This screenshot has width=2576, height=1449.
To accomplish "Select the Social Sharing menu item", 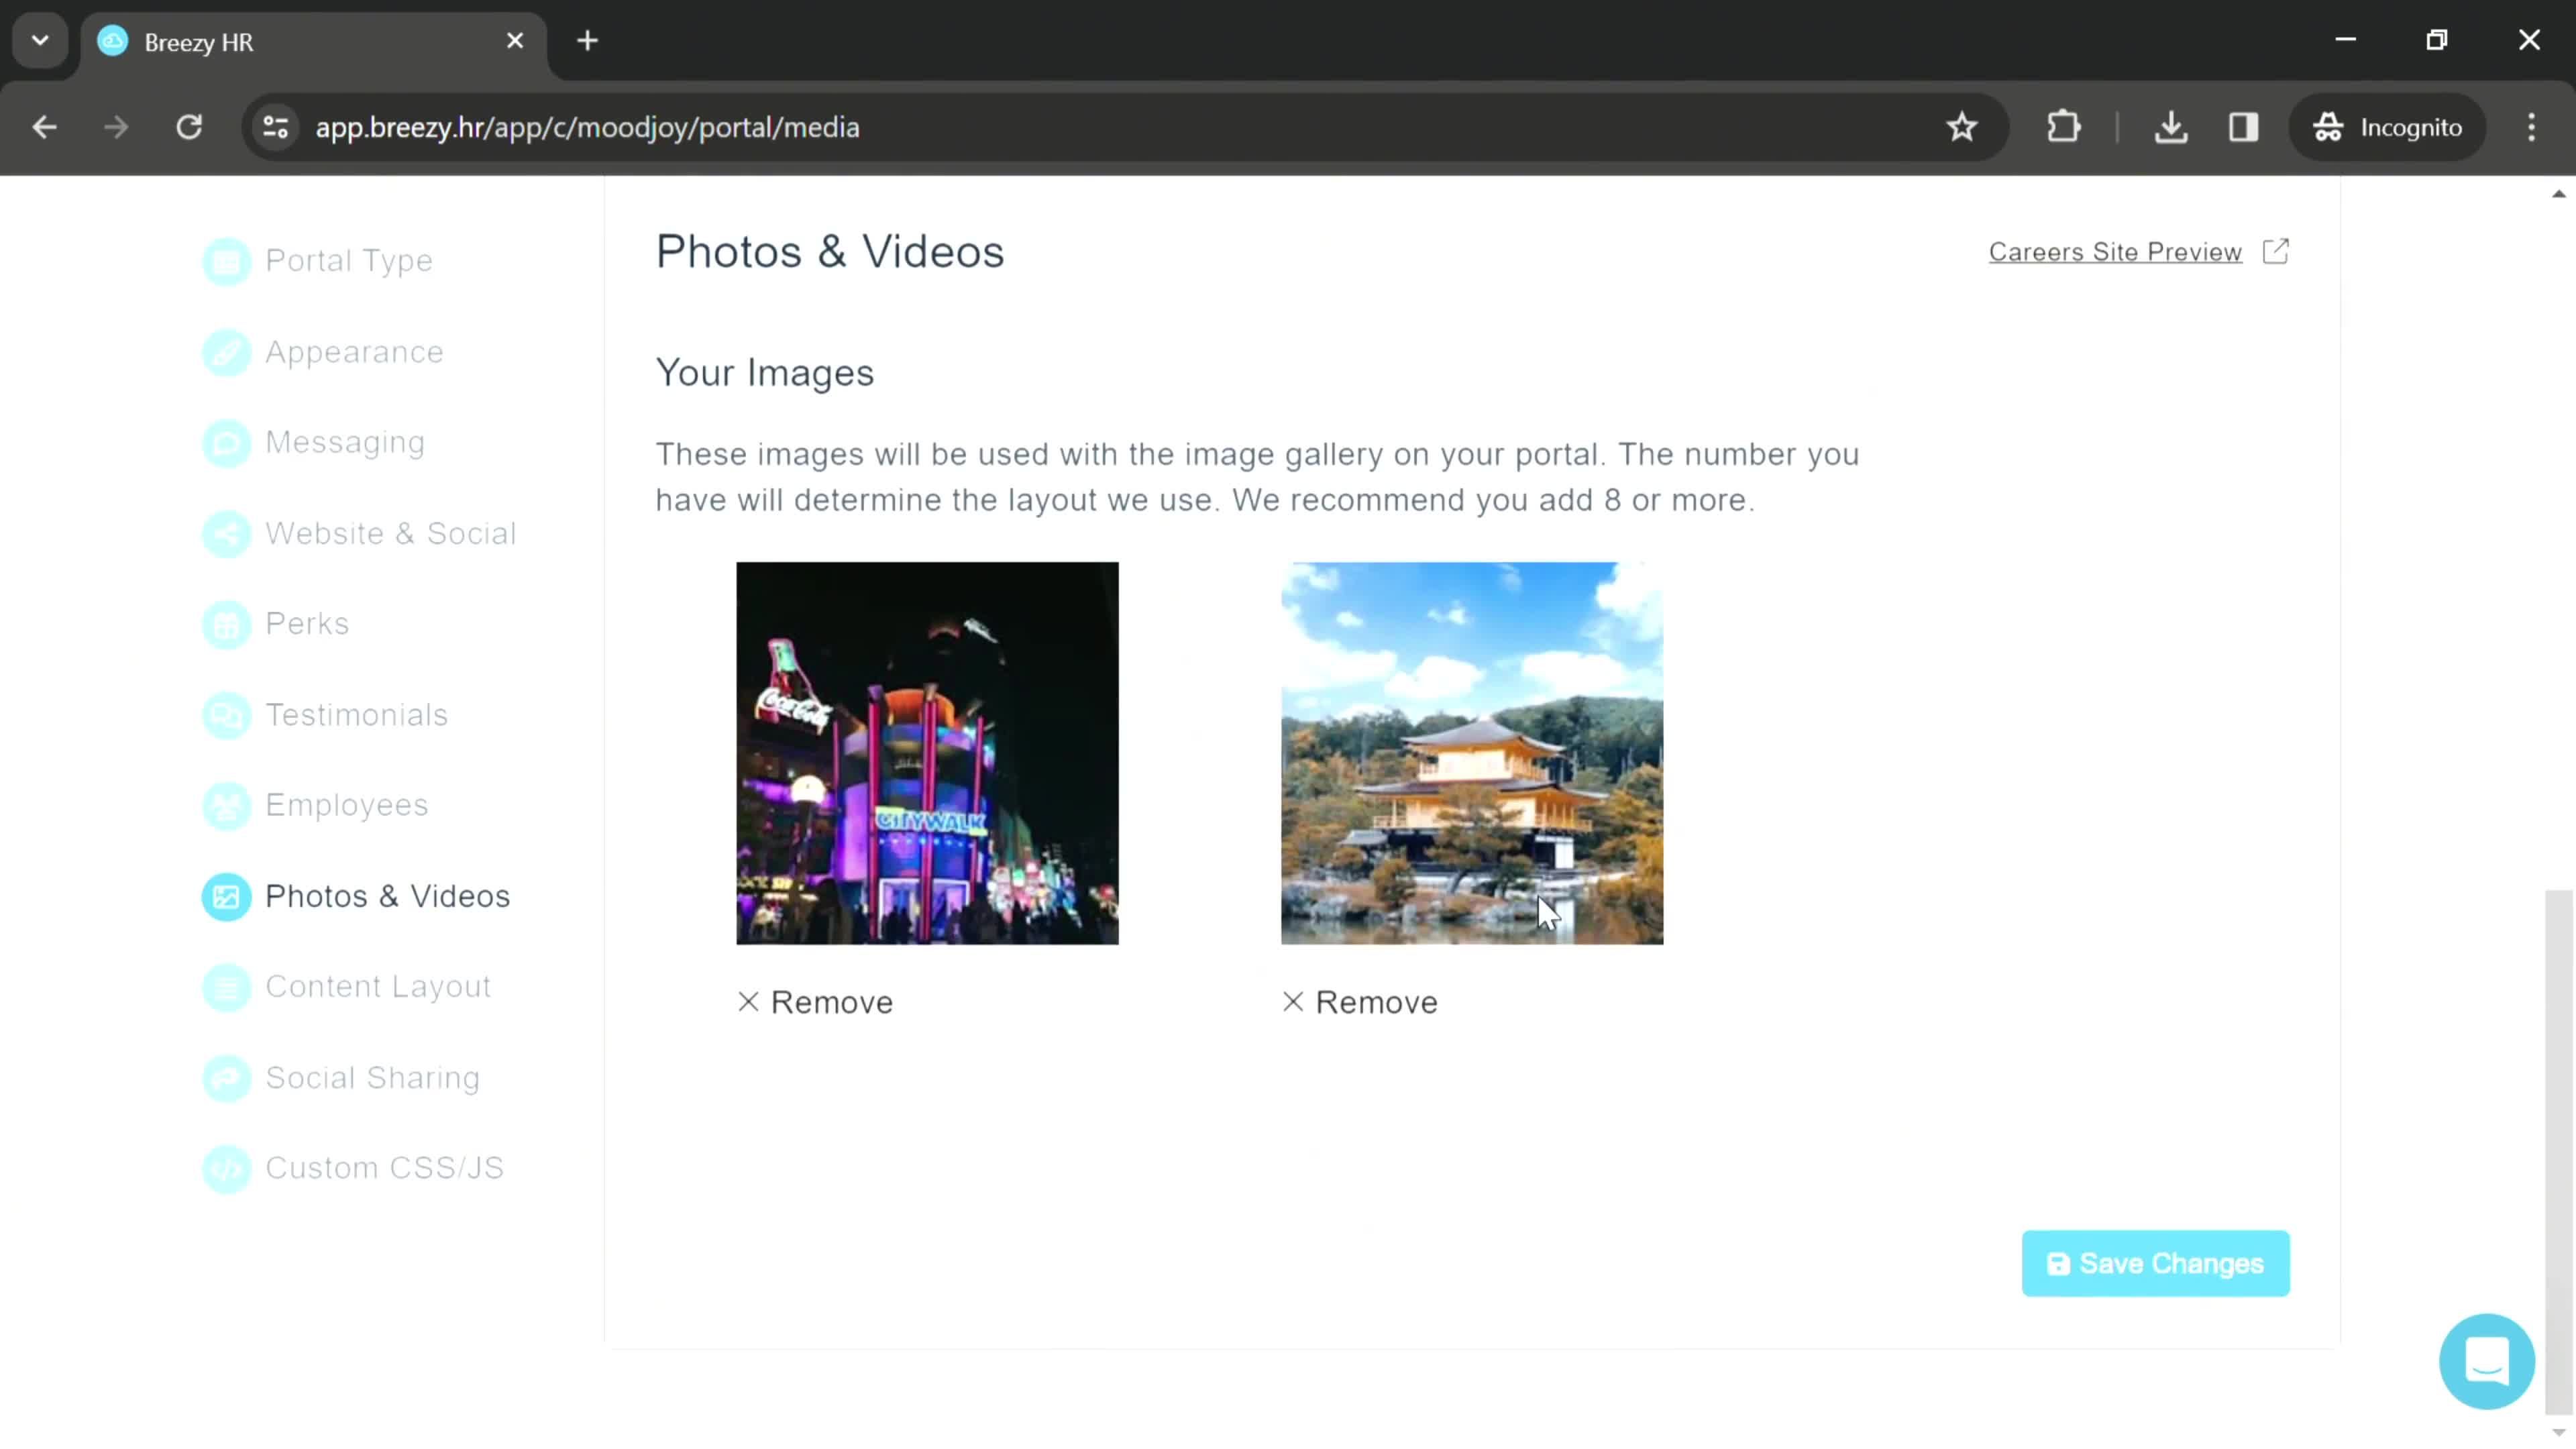I will point(373,1076).
